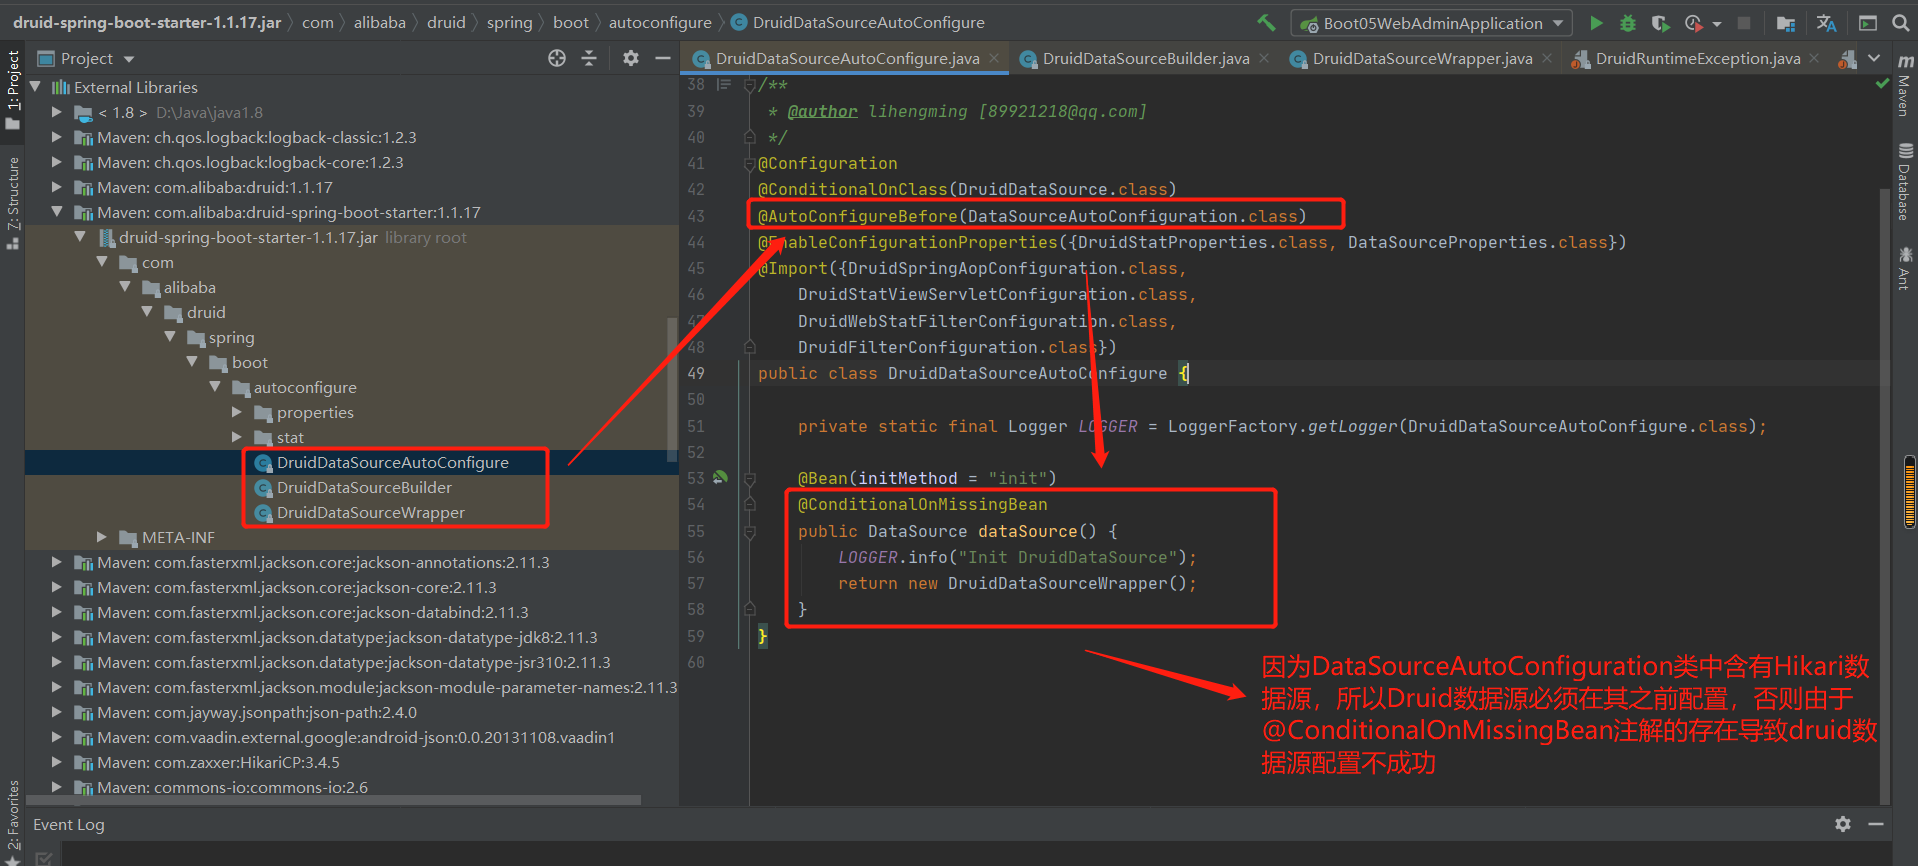
Task: Click the Build Project hammer icon
Action: (1266, 22)
